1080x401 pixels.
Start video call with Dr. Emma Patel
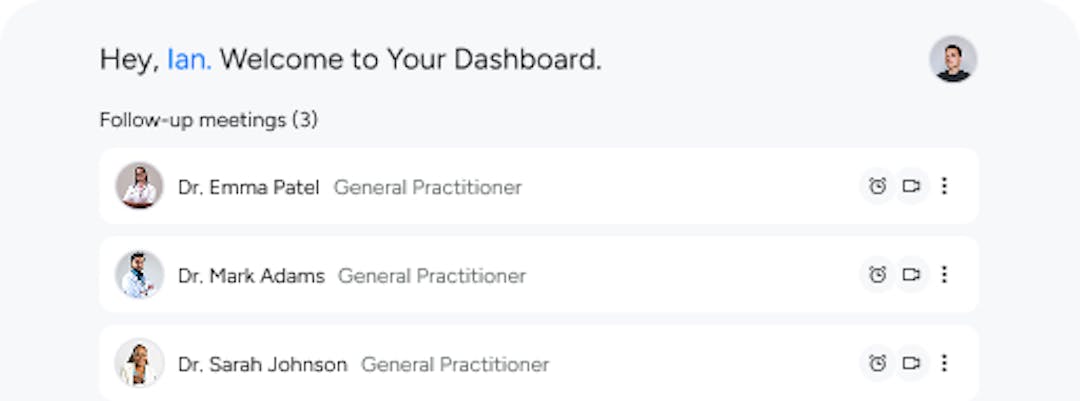click(x=911, y=186)
